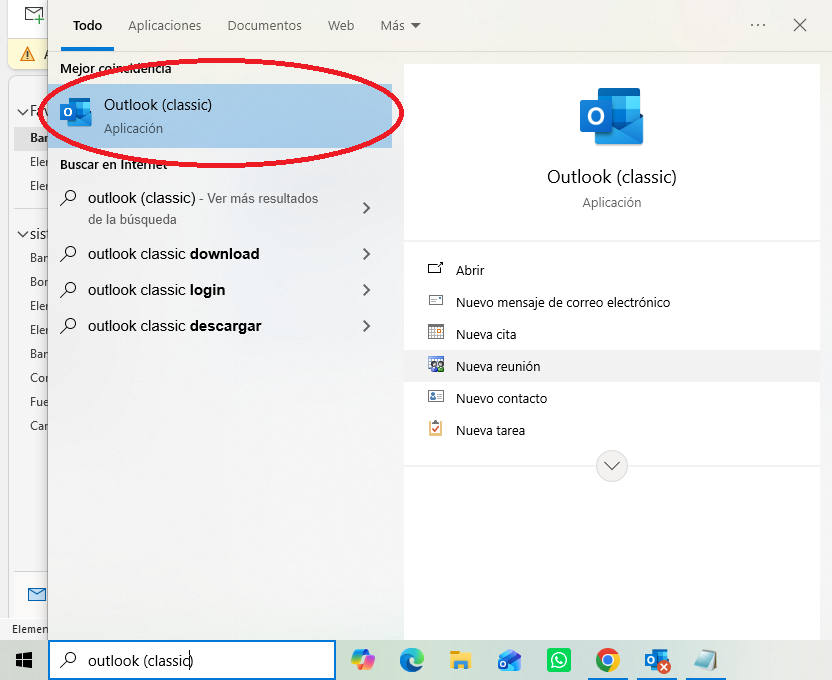Click the large Outlook logo in details pane

point(611,116)
